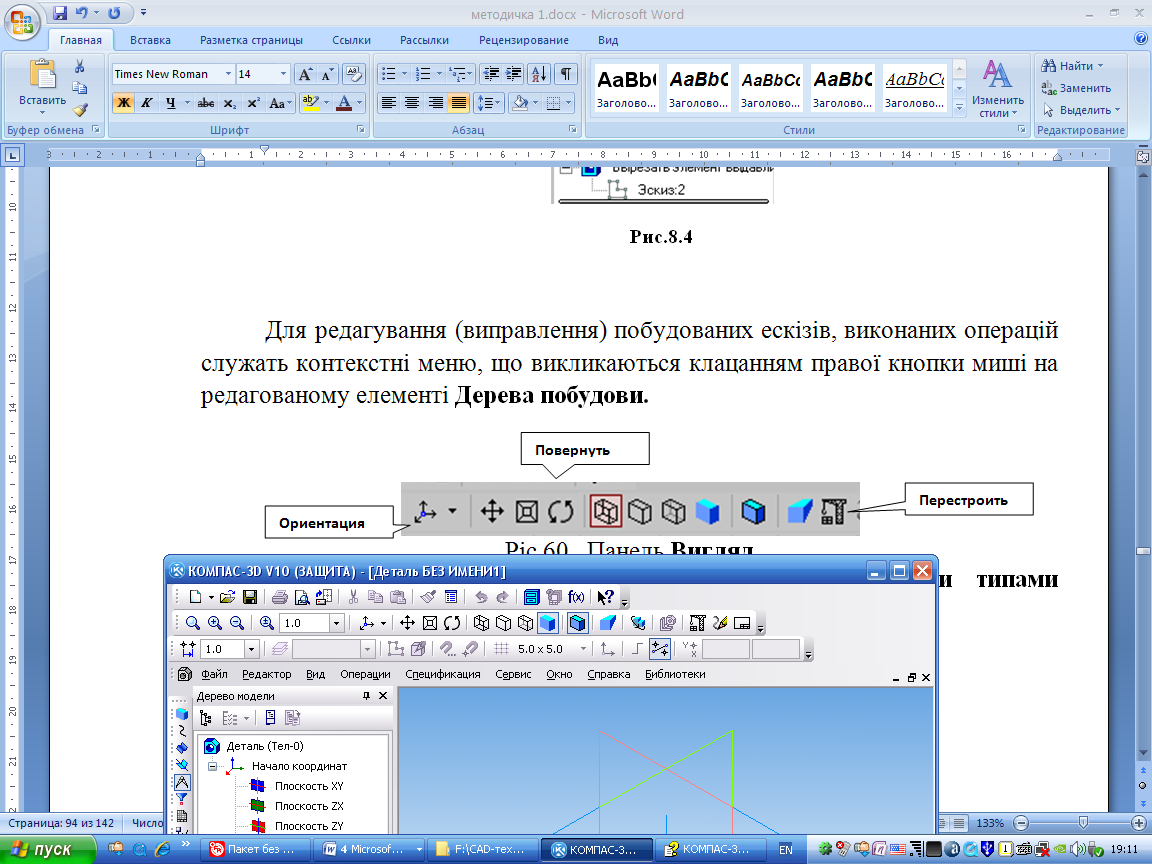Click Zoom Out magnifier in KOMPAS-3D view toolbar

[237, 623]
